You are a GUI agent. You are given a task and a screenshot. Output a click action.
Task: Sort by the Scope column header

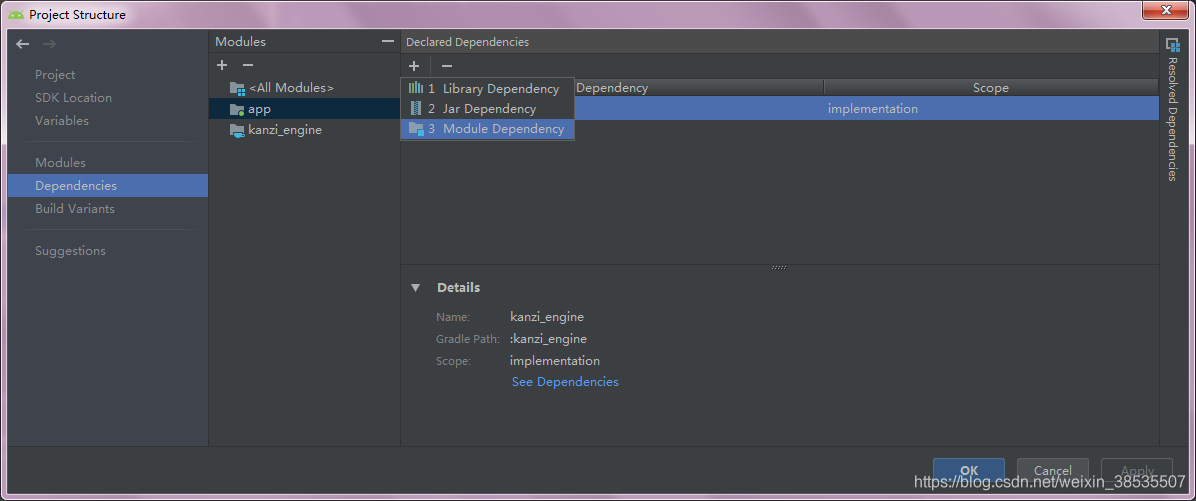[x=991, y=88]
